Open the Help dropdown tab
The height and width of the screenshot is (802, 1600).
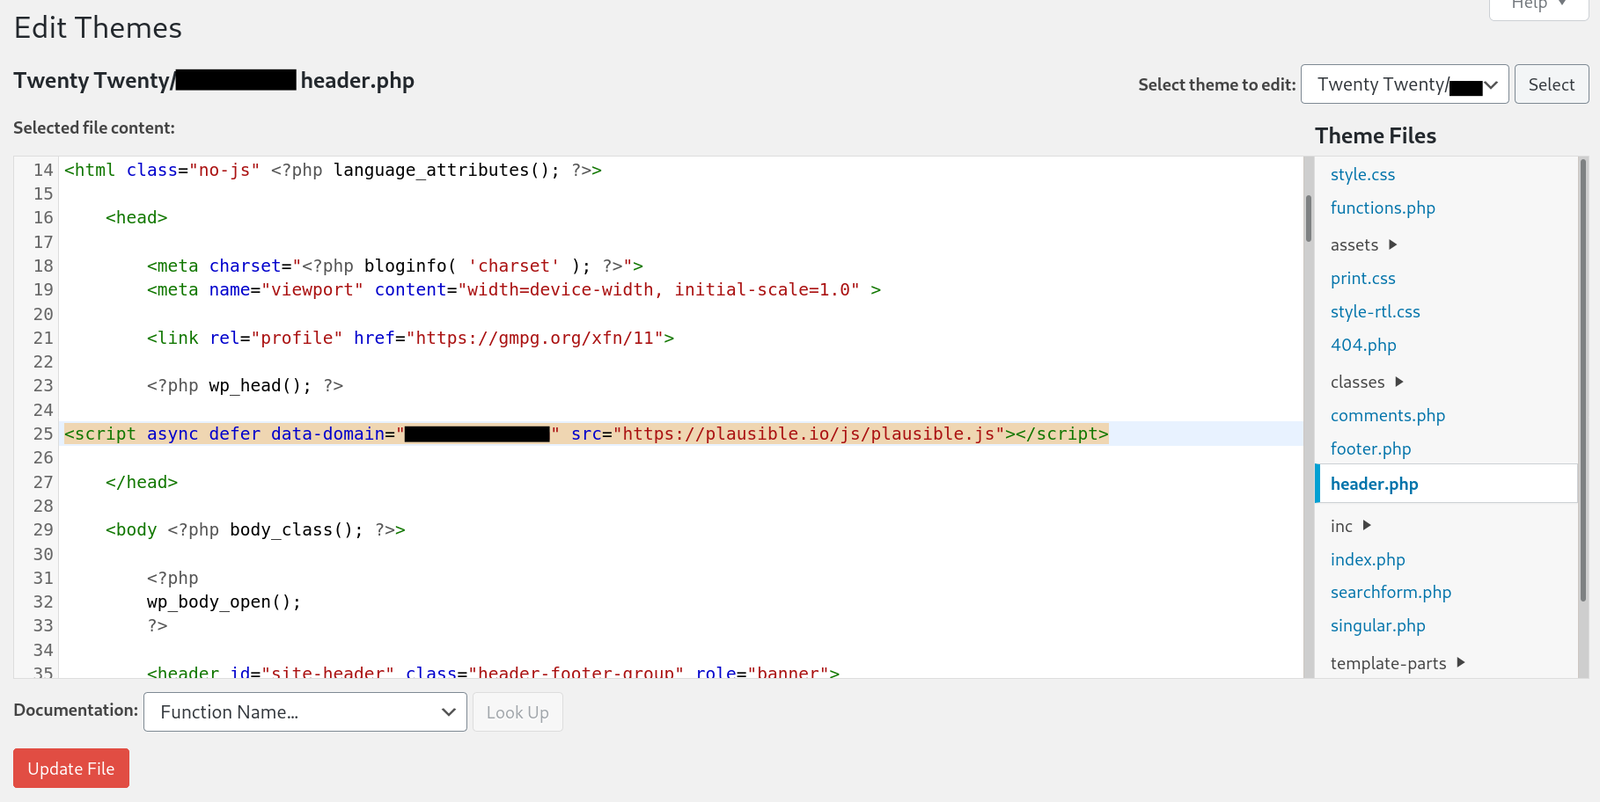(x=1538, y=6)
